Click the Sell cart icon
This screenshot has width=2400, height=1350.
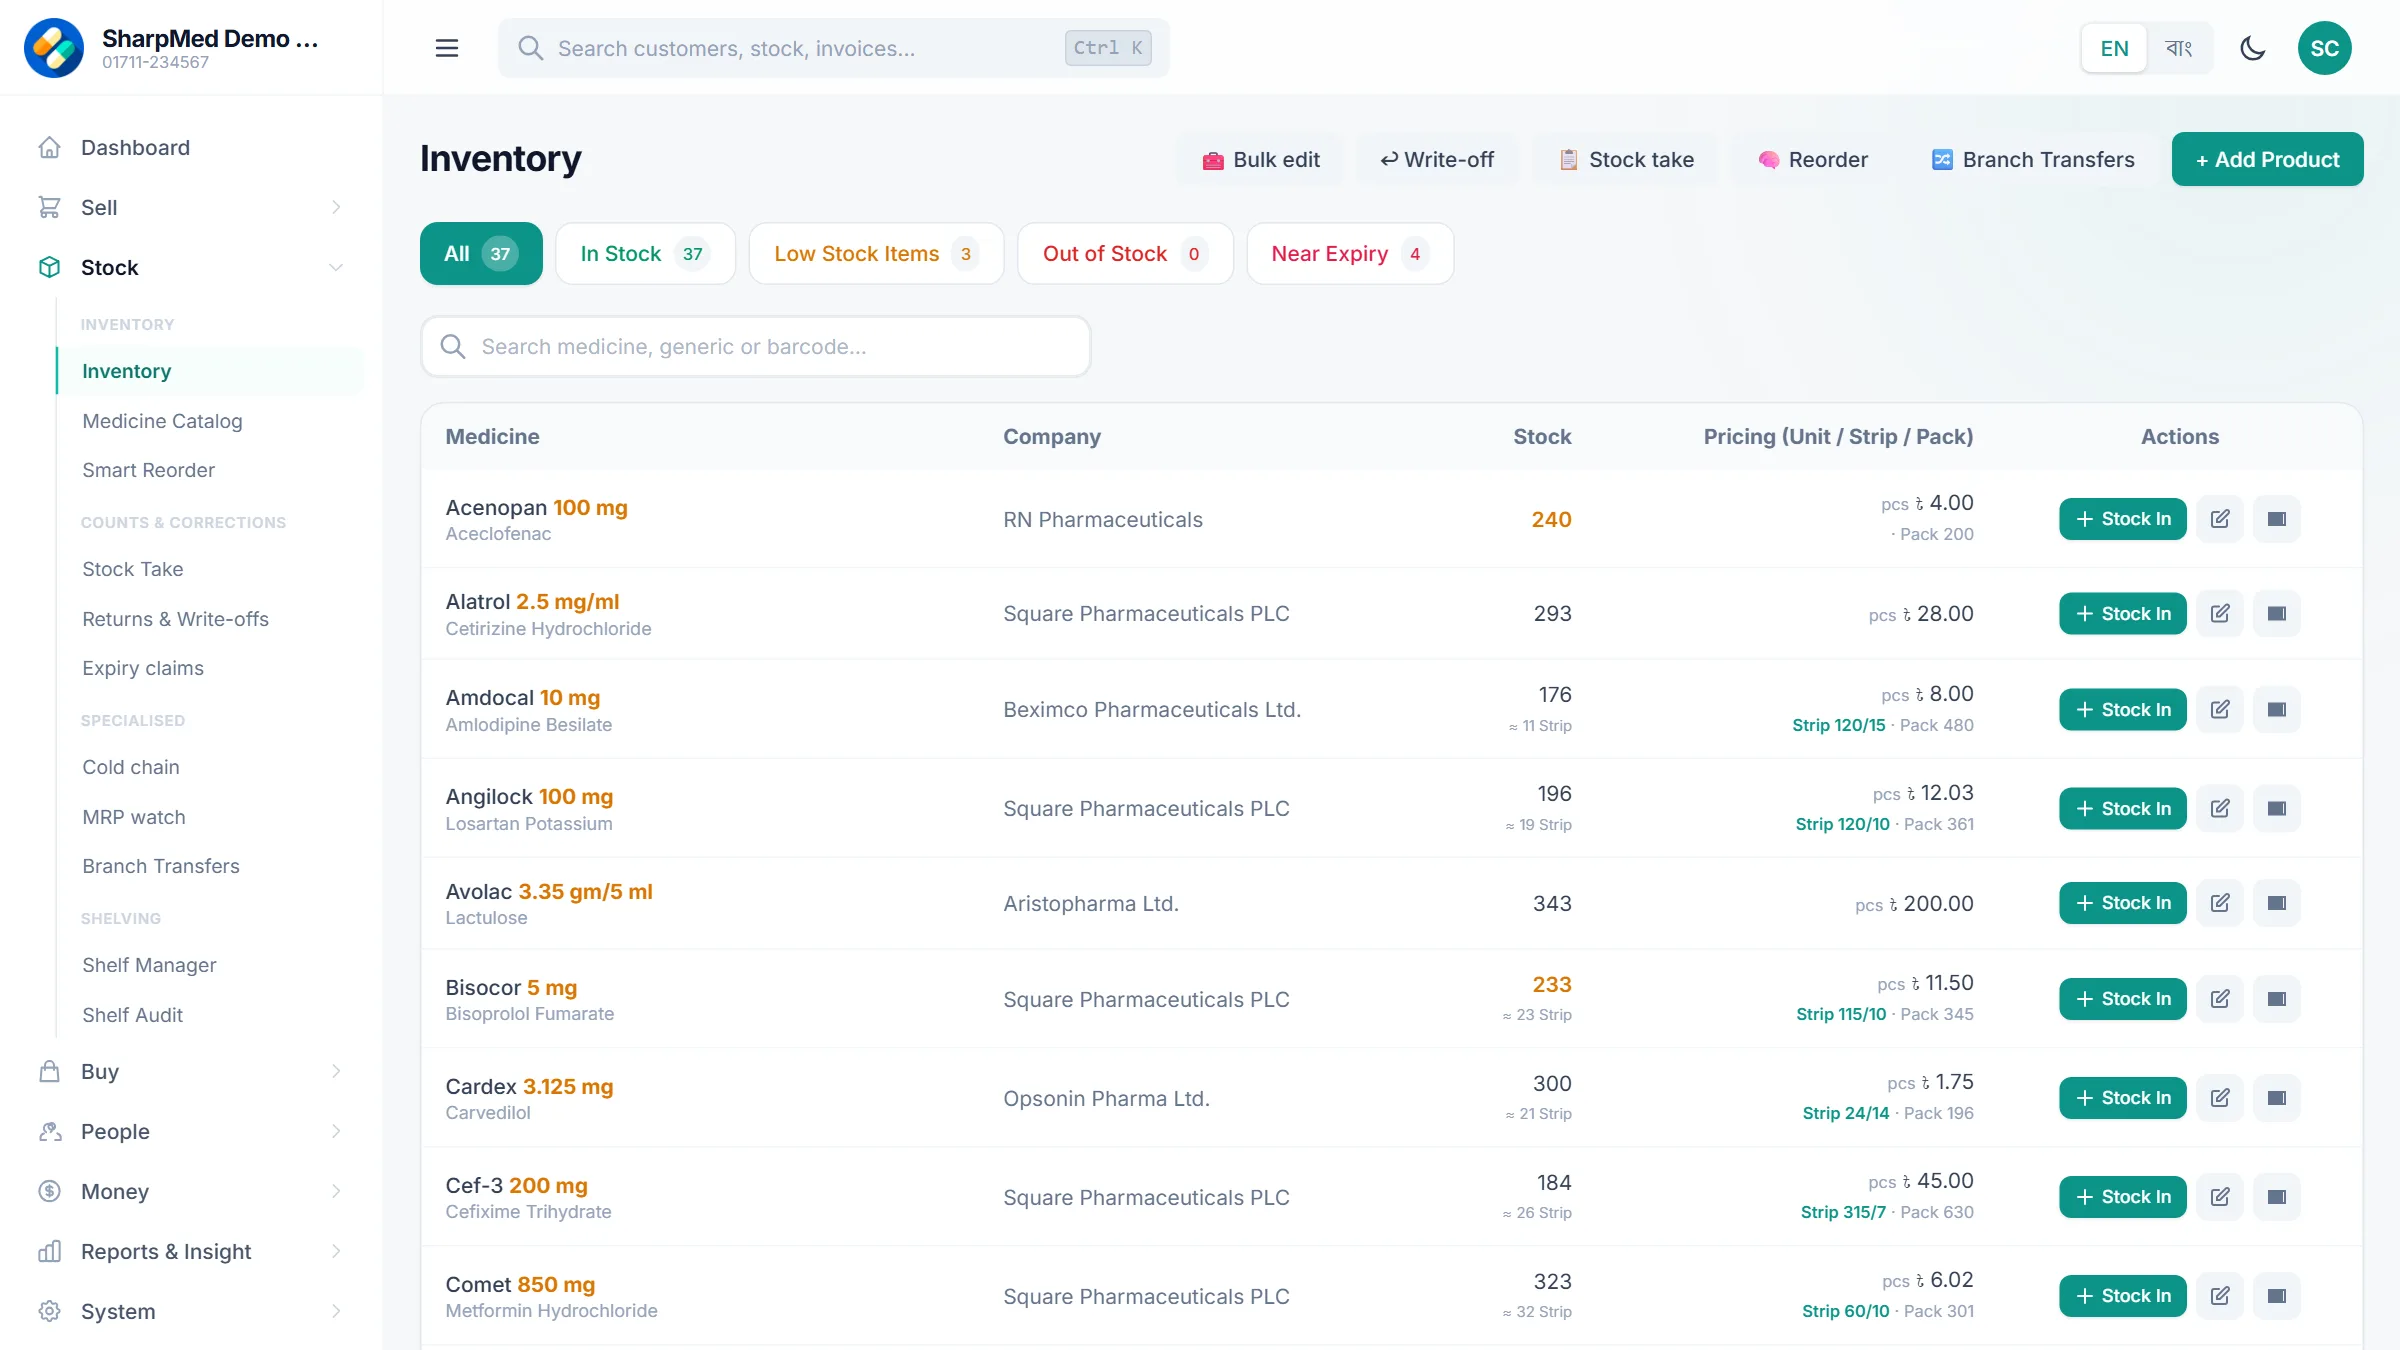point(50,208)
